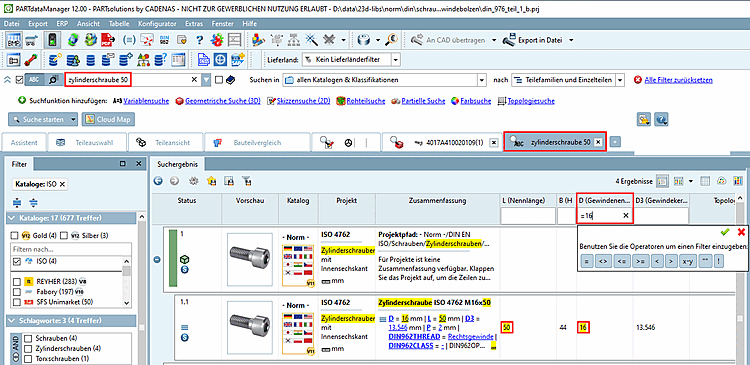Toggle the checkbox beside the book icon
The image size is (750, 365).
(219, 80)
